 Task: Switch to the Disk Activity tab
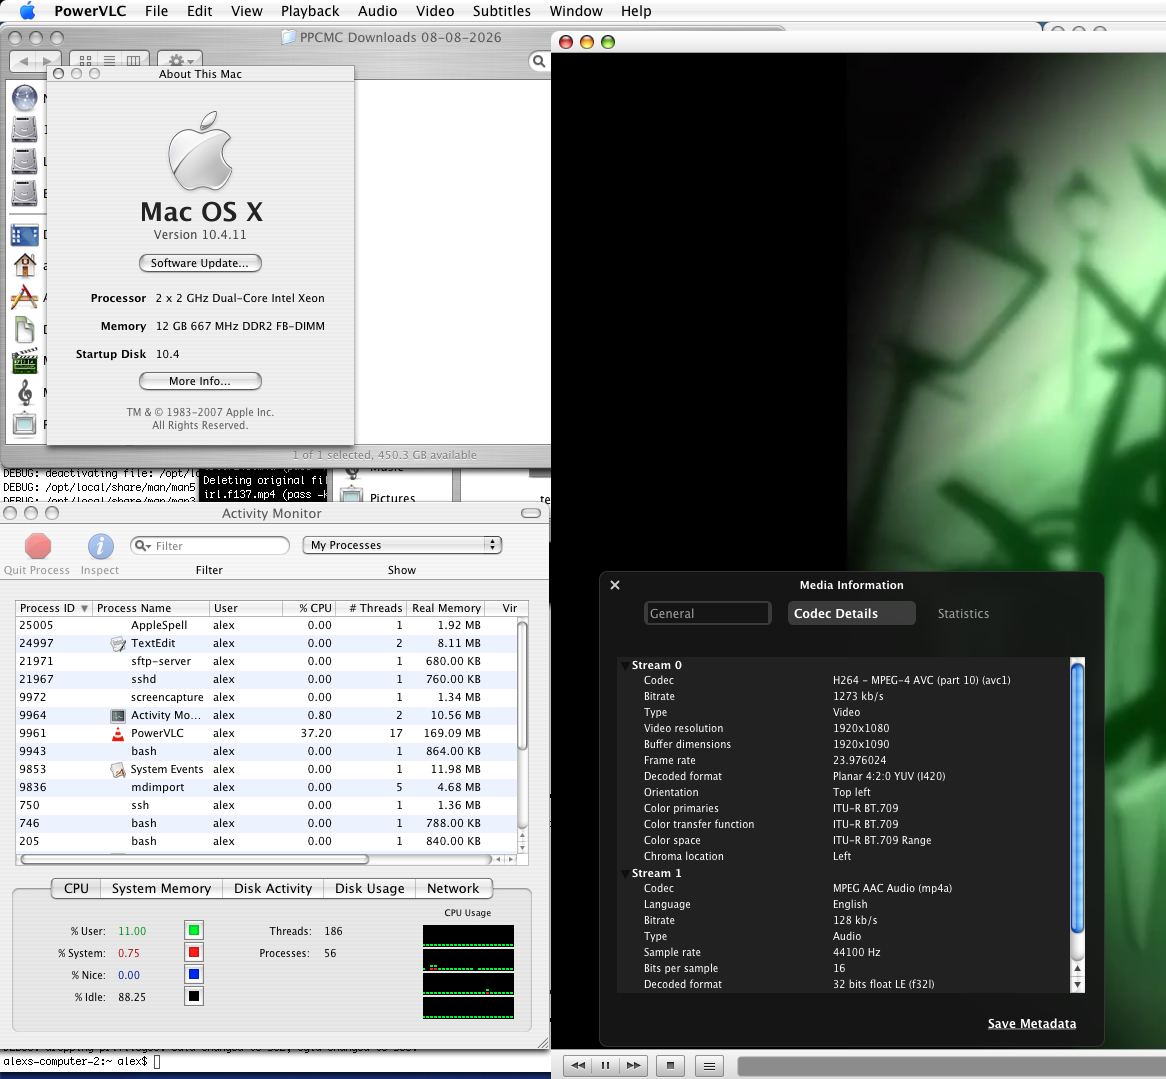click(273, 889)
